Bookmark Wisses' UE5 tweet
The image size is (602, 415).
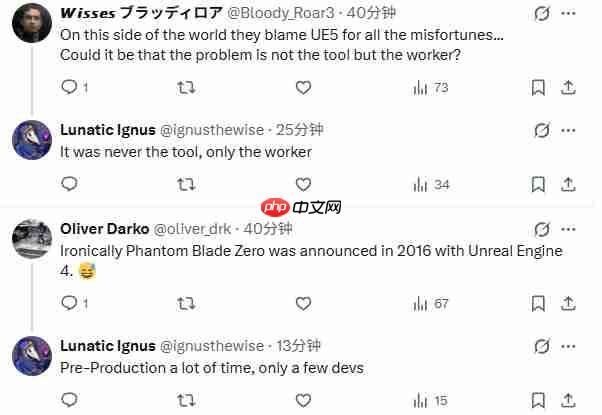538,88
